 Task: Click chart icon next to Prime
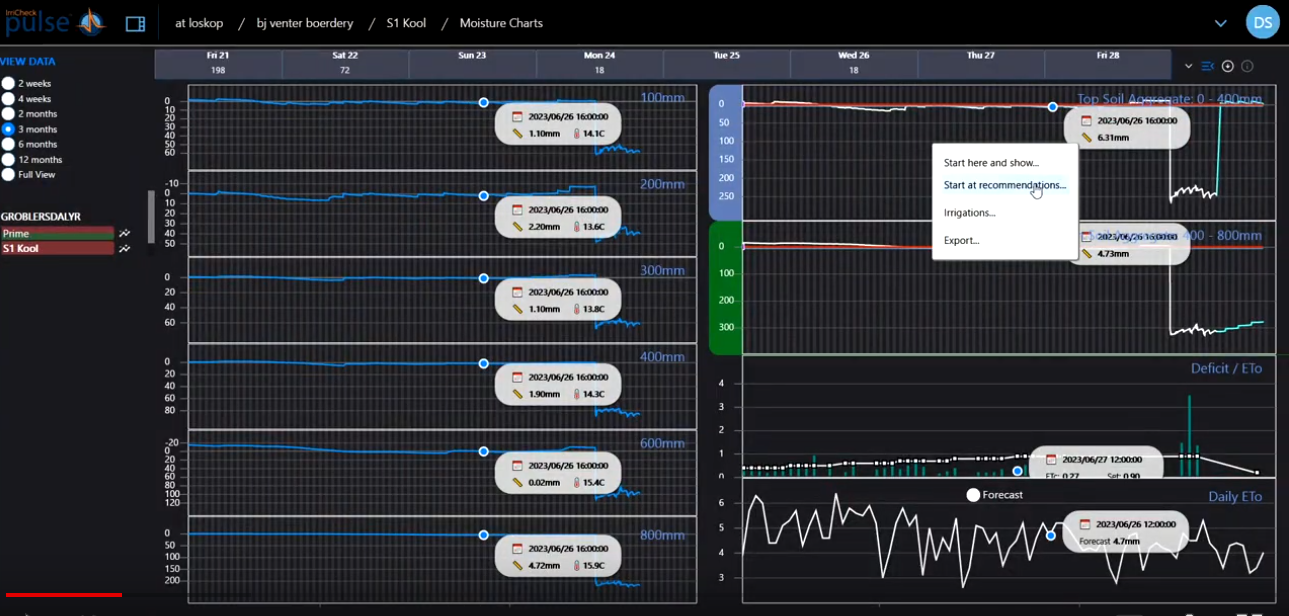125,233
